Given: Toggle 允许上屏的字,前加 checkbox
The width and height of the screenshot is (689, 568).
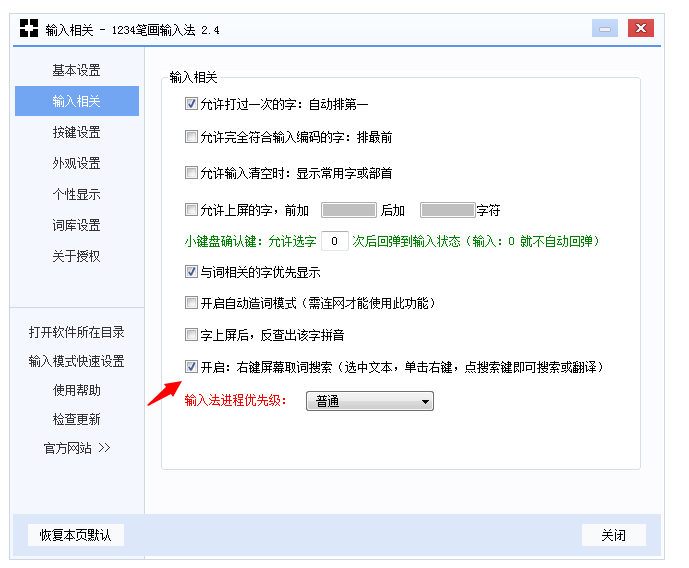Looking at the screenshot, I should pos(191,210).
